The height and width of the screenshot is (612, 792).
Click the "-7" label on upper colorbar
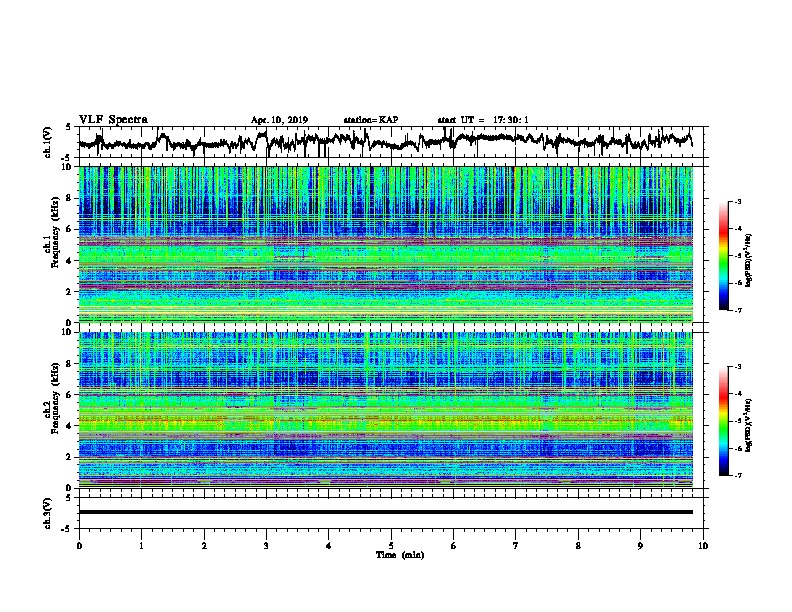(738, 310)
